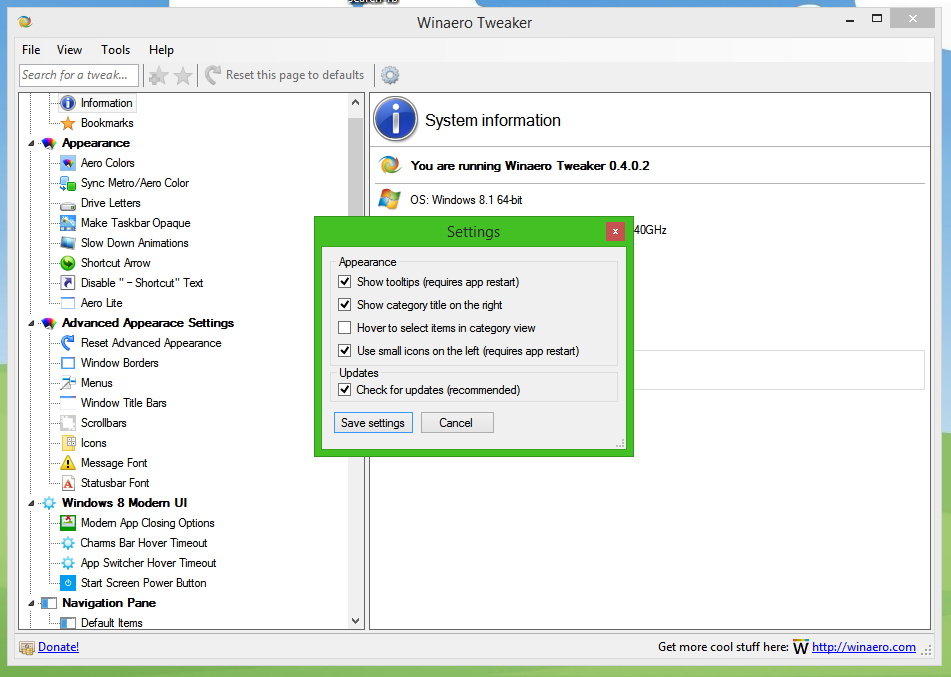Add bookmark with first star icon
Viewport: 951px width, 677px height.
pos(158,76)
